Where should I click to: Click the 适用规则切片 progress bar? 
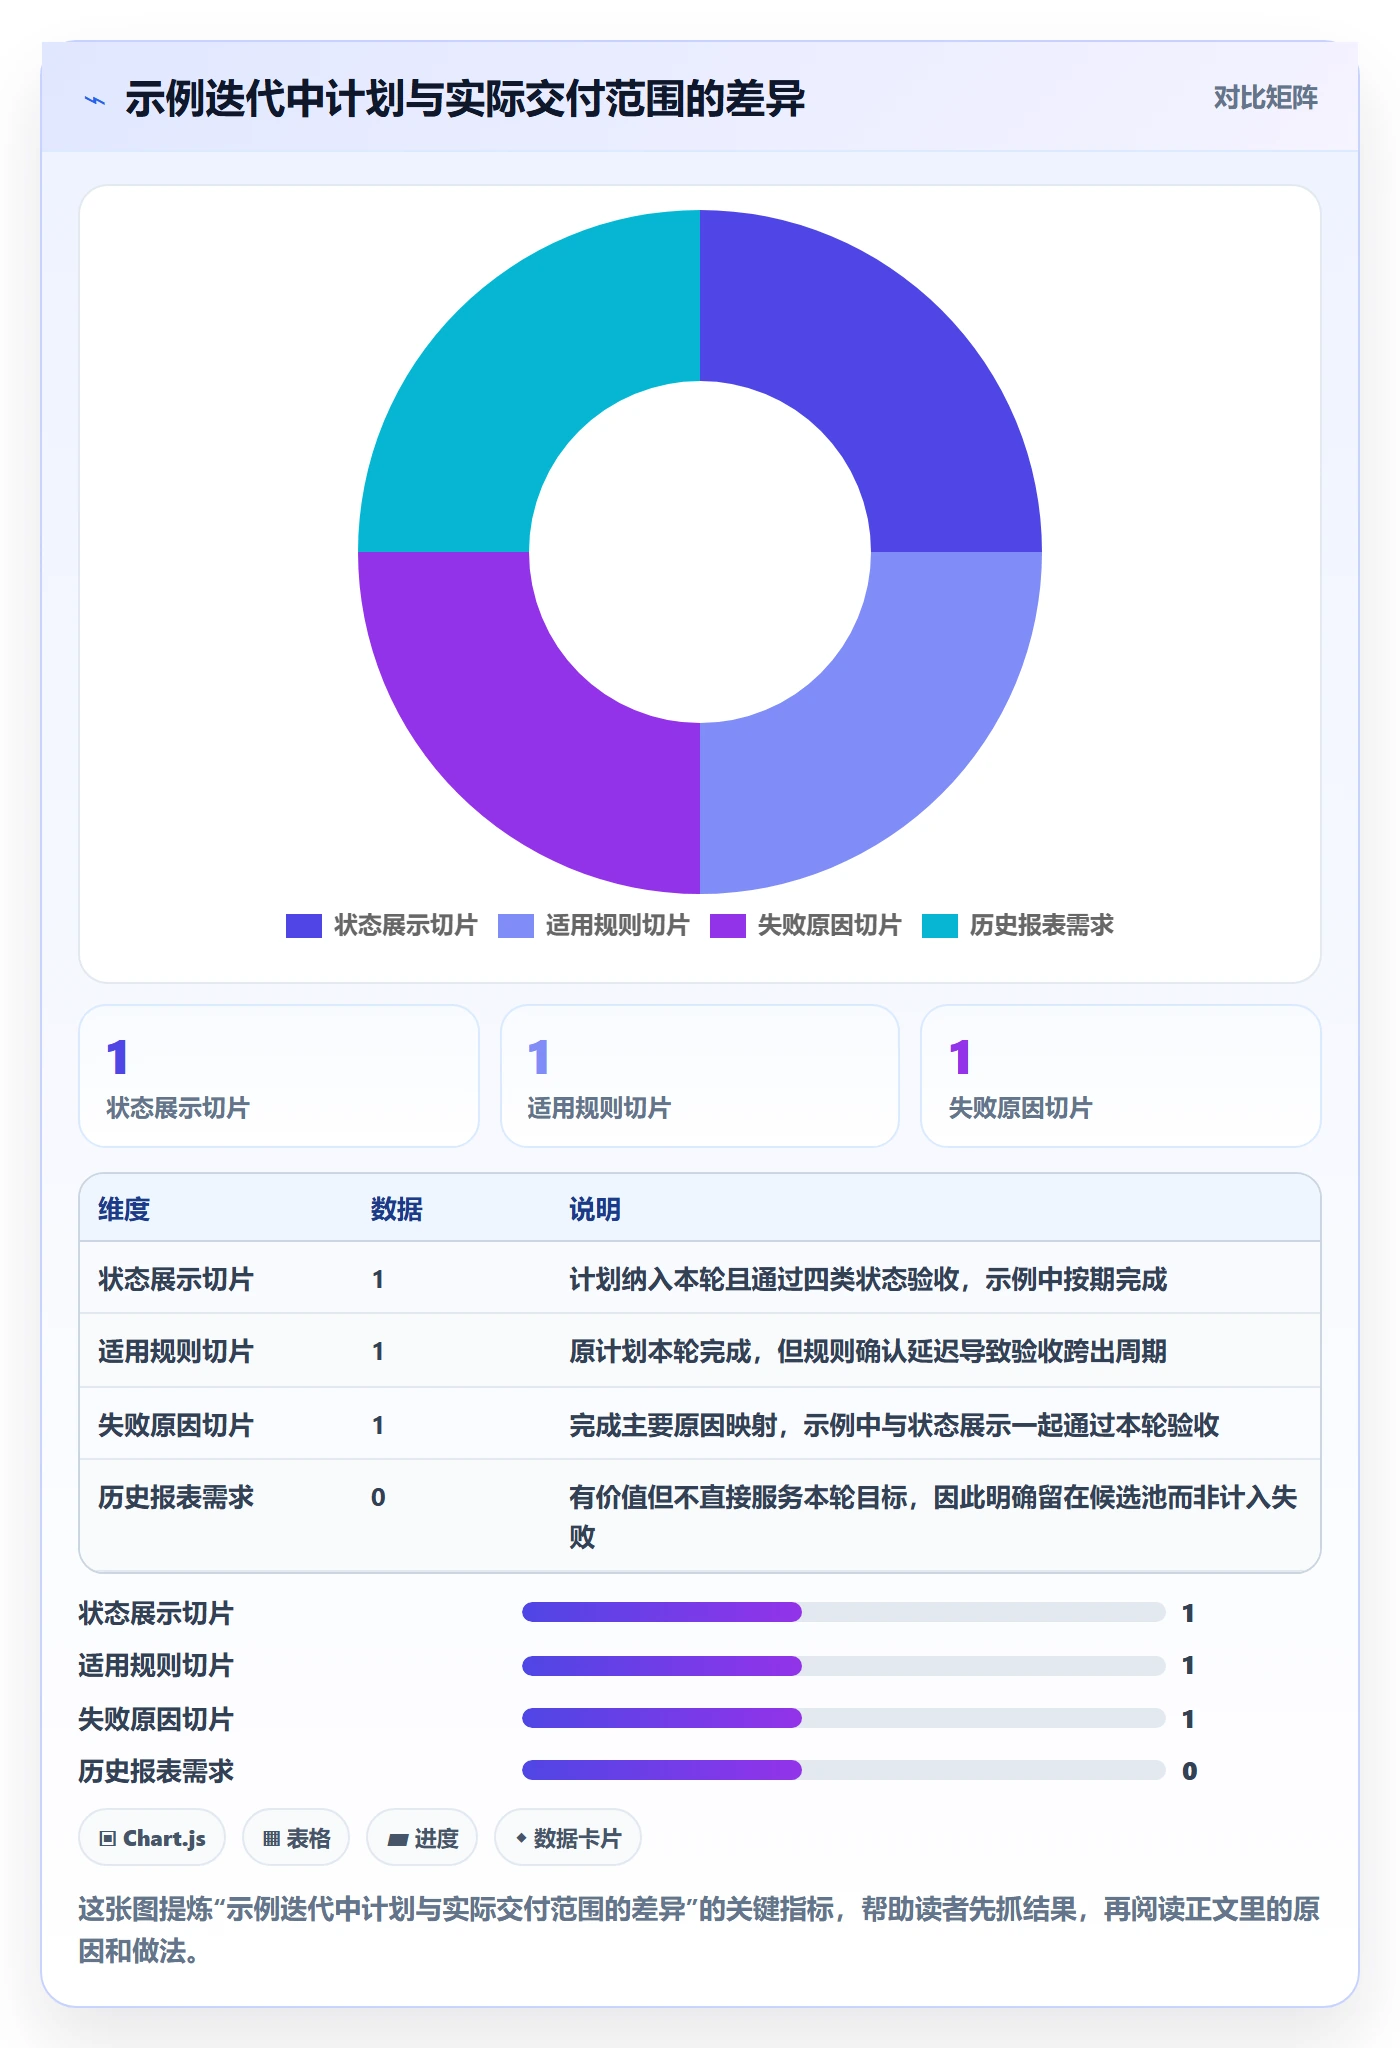click(844, 1665)
